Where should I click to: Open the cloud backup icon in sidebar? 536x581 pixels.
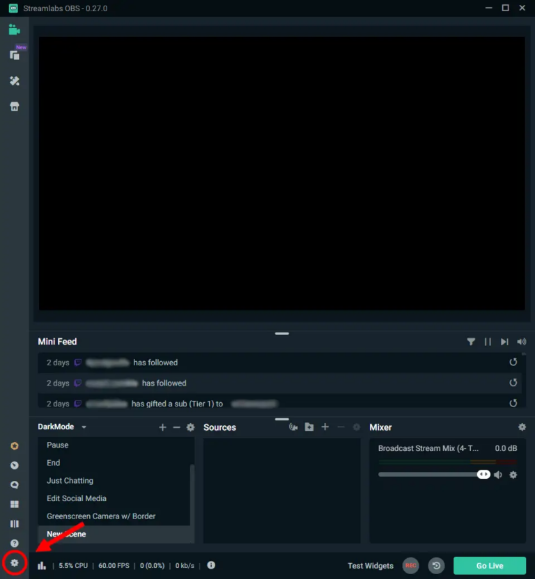click(x=14, y=485)
